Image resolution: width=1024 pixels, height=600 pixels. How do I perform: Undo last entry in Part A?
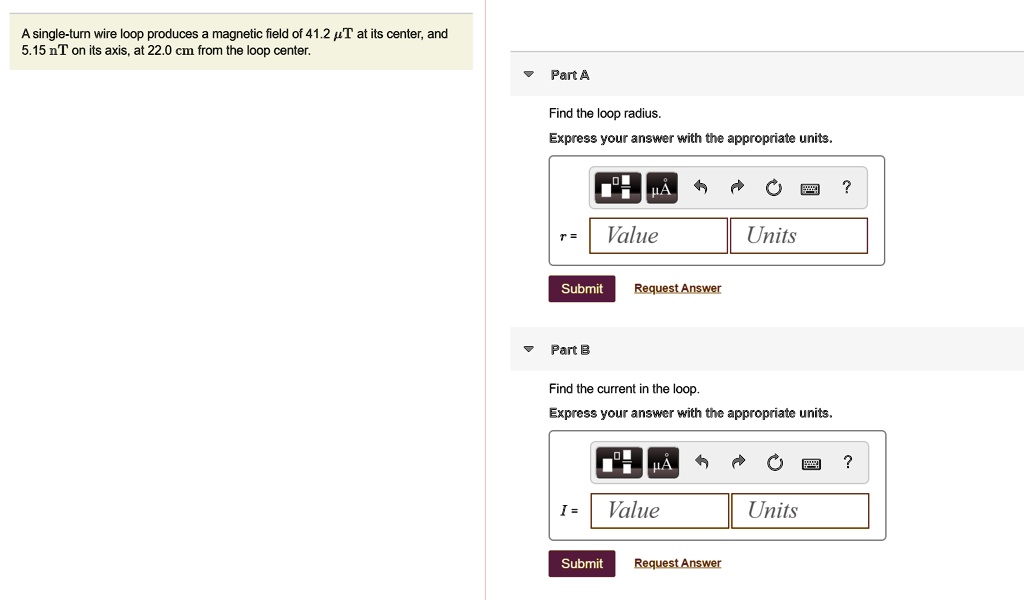point(700,187)
